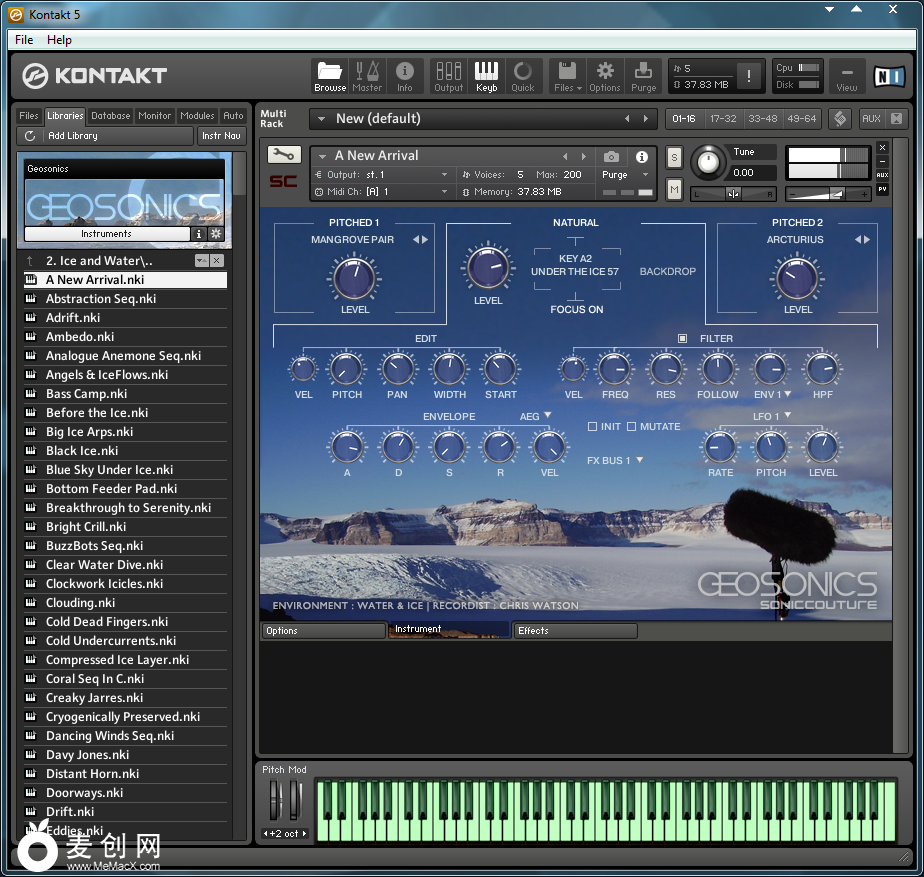
Task: Enable the MUTATE checkbox
Action: pos(631,427)
